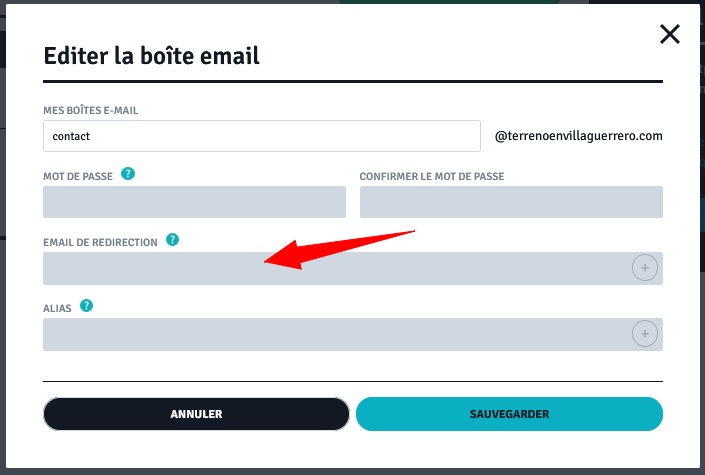The width and height of the screenshot is (705, 475).
Task: Click the Email de redirection label text
Action: click(x=100, y=243)
